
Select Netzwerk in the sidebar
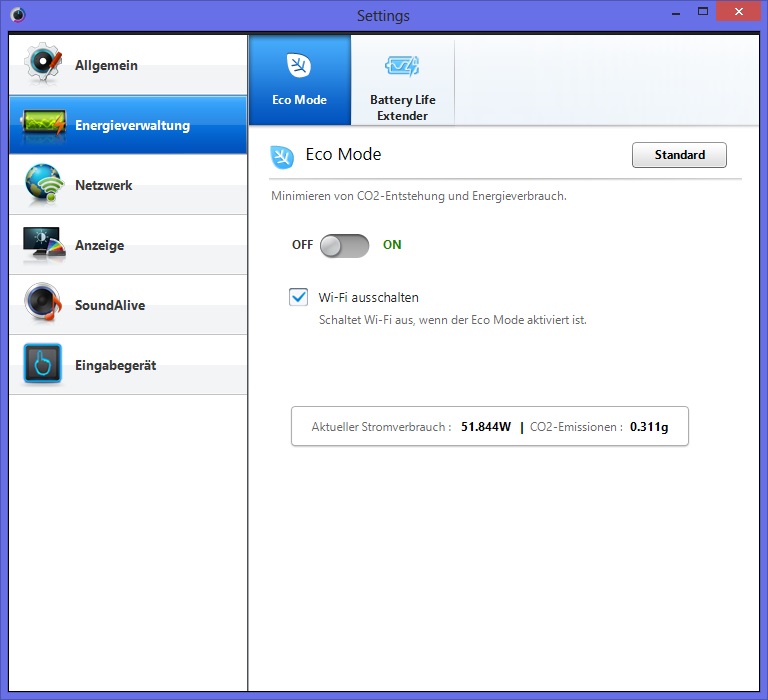128,185
